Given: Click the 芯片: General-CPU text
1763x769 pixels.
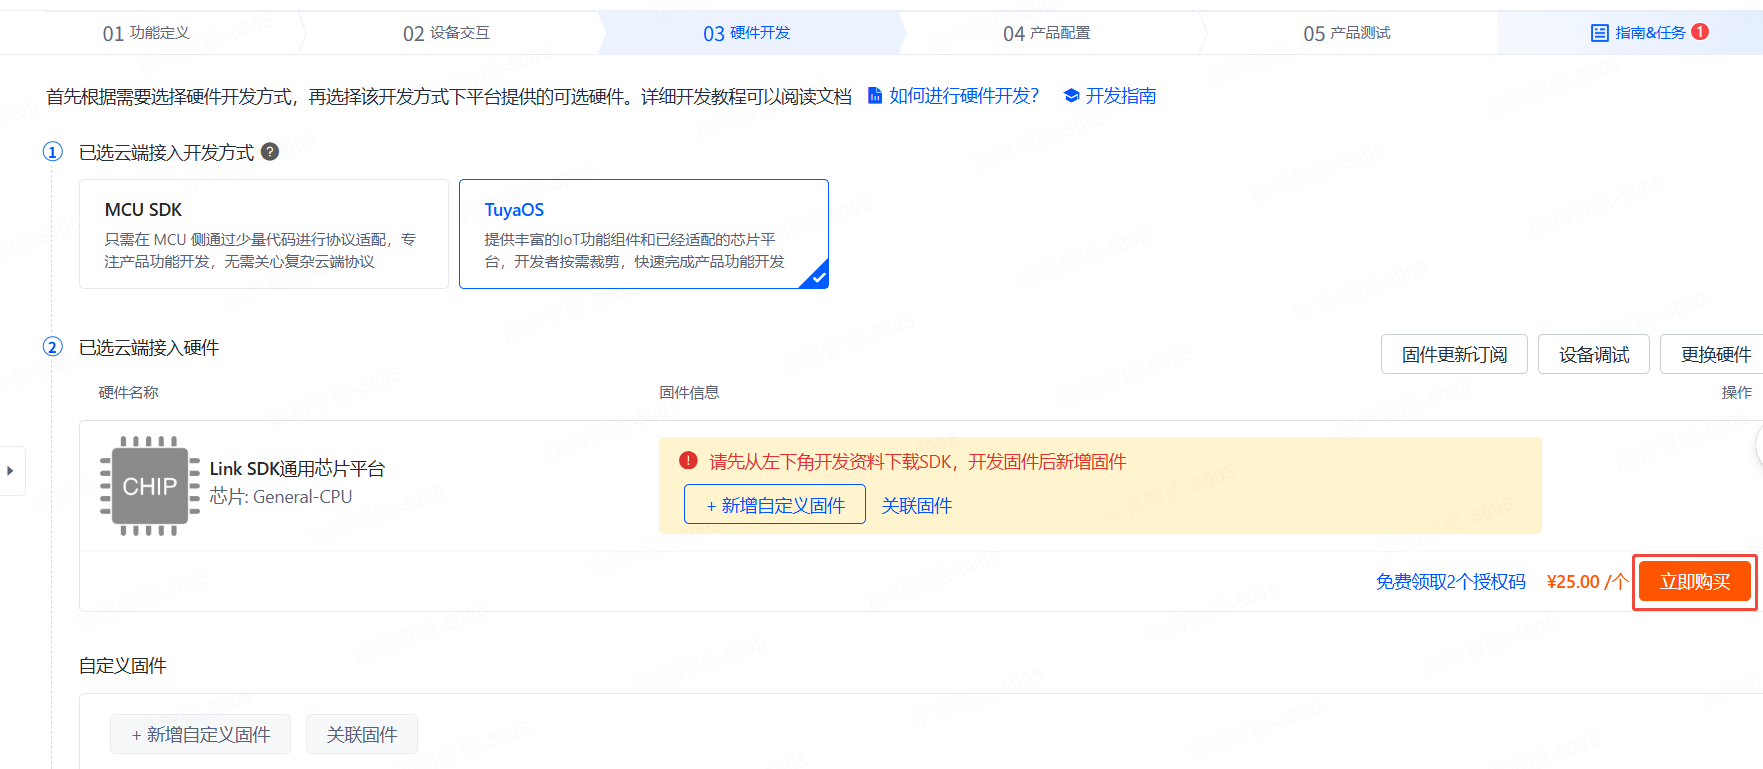Looking at the screenshot, I should (281, 496).
